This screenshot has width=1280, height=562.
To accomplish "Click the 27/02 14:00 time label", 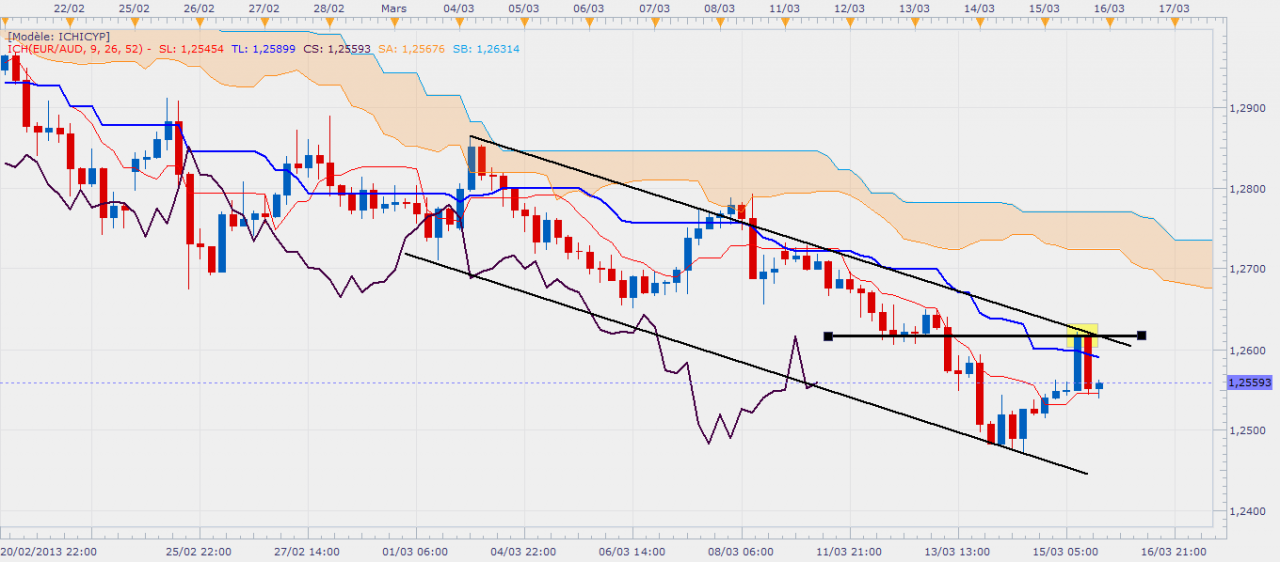I will (x=309, y=551).
